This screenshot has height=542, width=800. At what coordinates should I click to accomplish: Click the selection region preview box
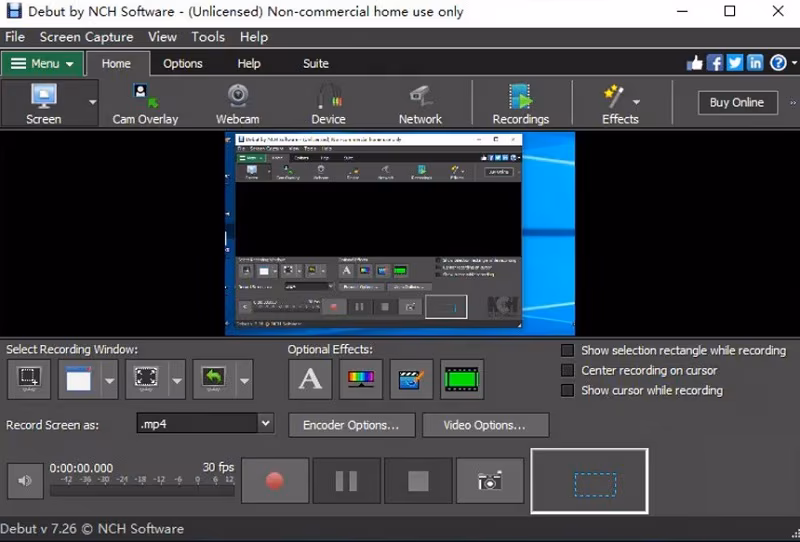590,481
